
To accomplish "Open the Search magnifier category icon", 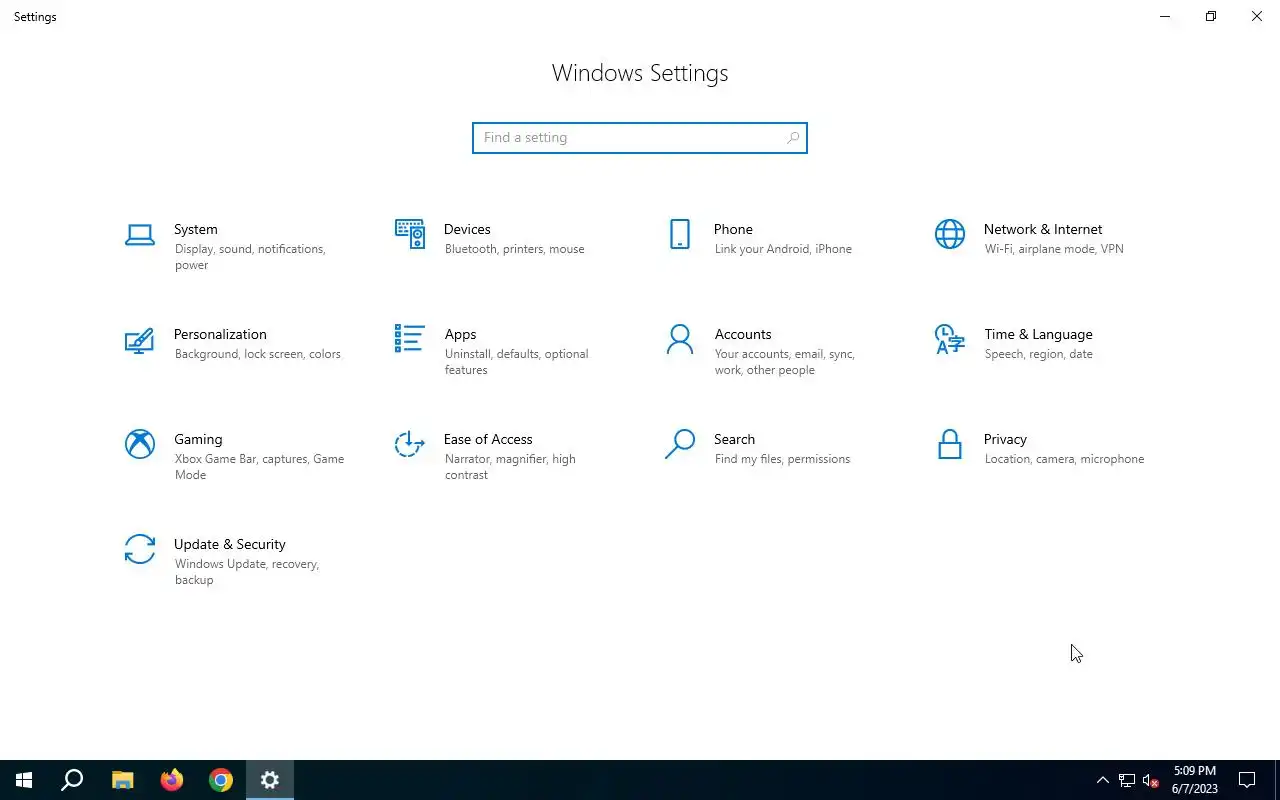I will pos(680,444).
